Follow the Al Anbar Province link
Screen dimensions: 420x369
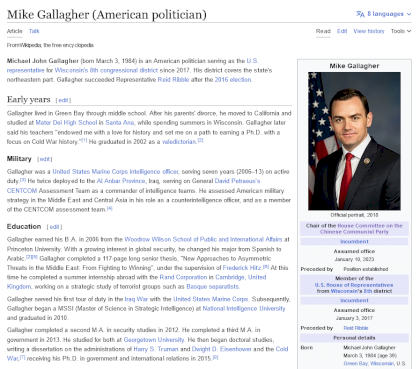point(121,181)
